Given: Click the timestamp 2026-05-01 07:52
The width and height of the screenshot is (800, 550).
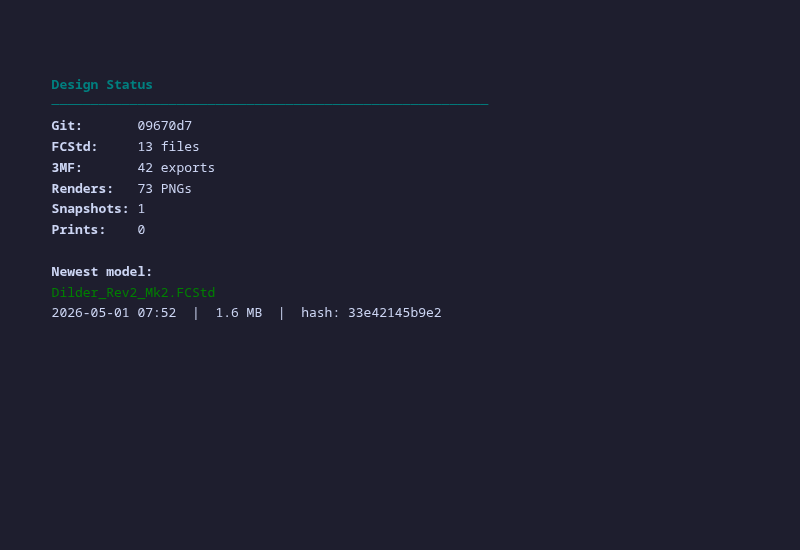Looking at the screenshot, I should pyautogui.click(x=114, y=313).
